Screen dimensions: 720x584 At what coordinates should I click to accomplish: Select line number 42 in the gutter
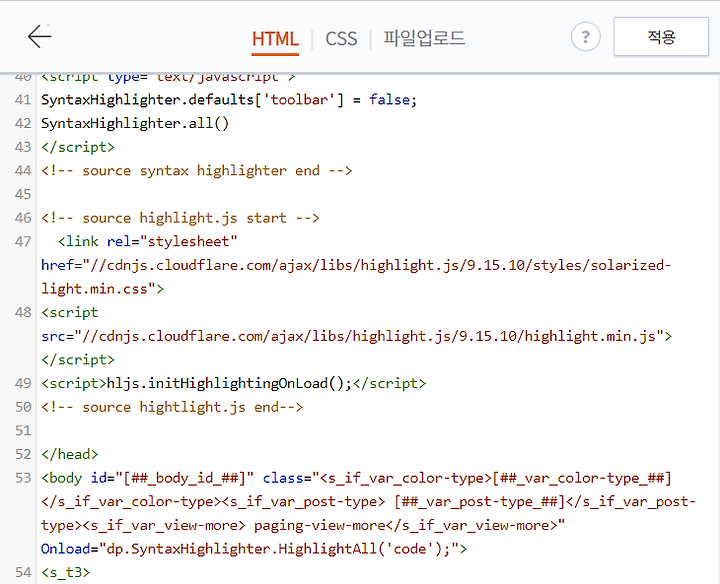23,123
